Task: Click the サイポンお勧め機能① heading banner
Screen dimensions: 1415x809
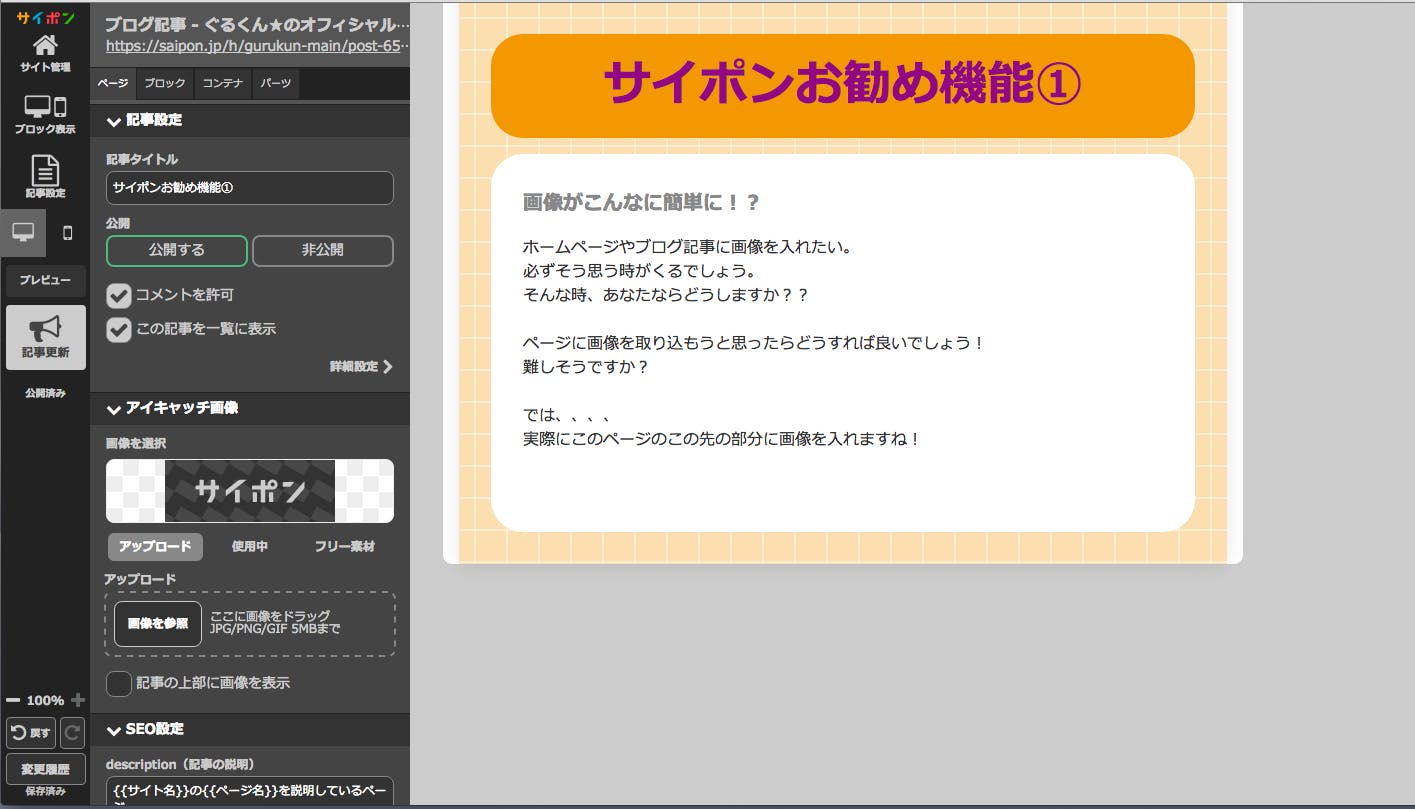Action: [x=843, y=86]
